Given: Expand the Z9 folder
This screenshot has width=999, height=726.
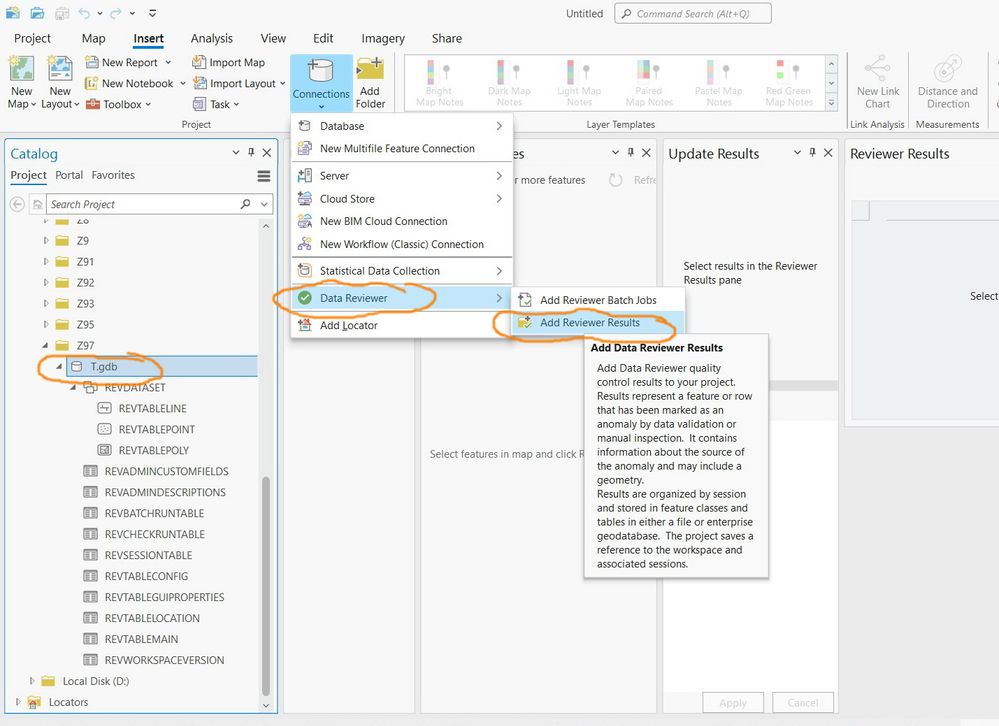Looking at the screenshot, I should pos(46,241).
